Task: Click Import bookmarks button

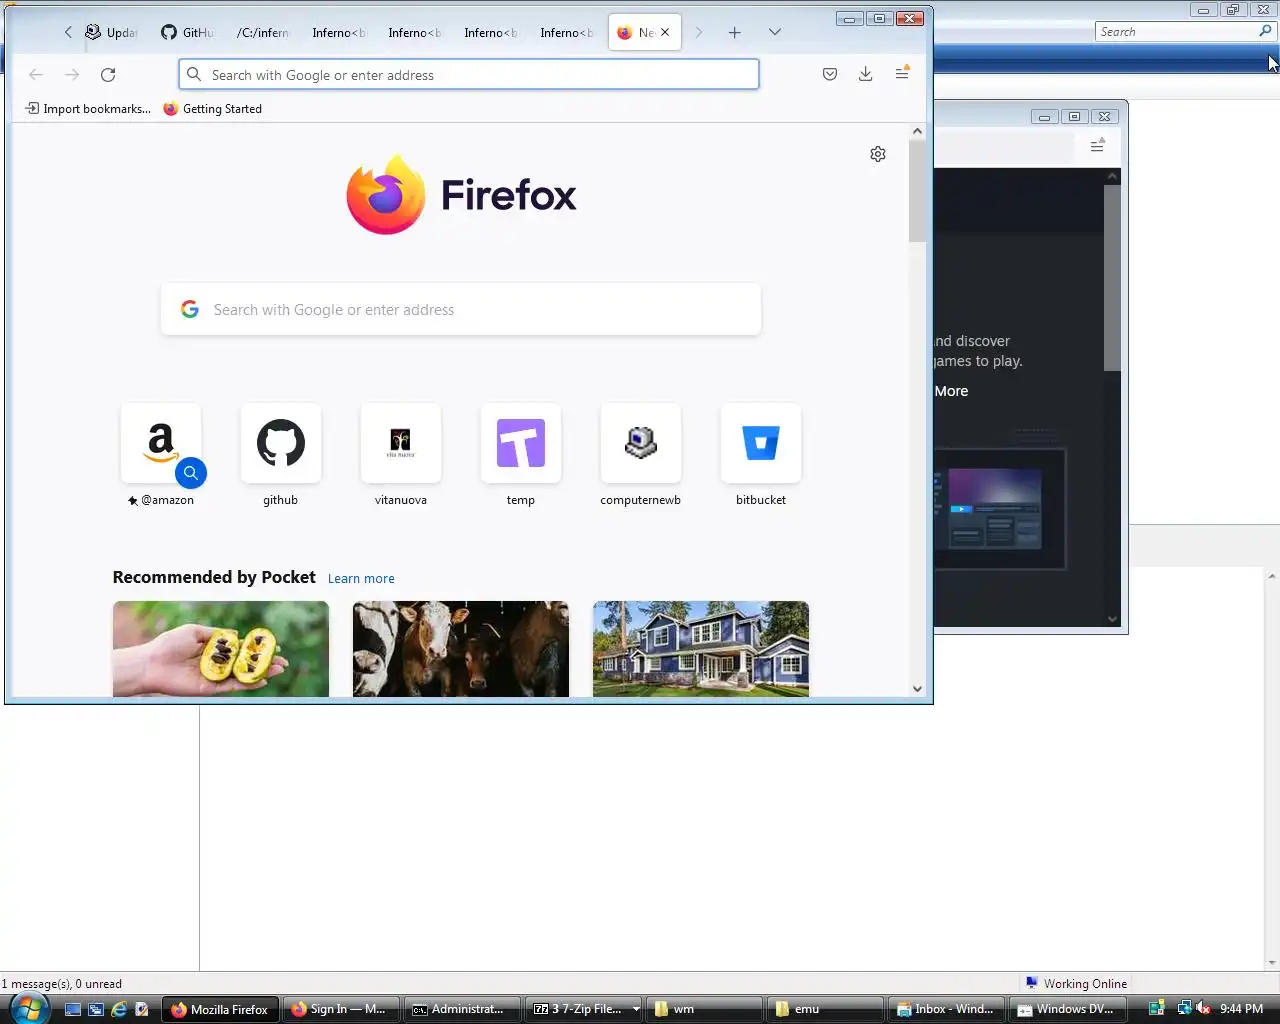Action: 88,108
